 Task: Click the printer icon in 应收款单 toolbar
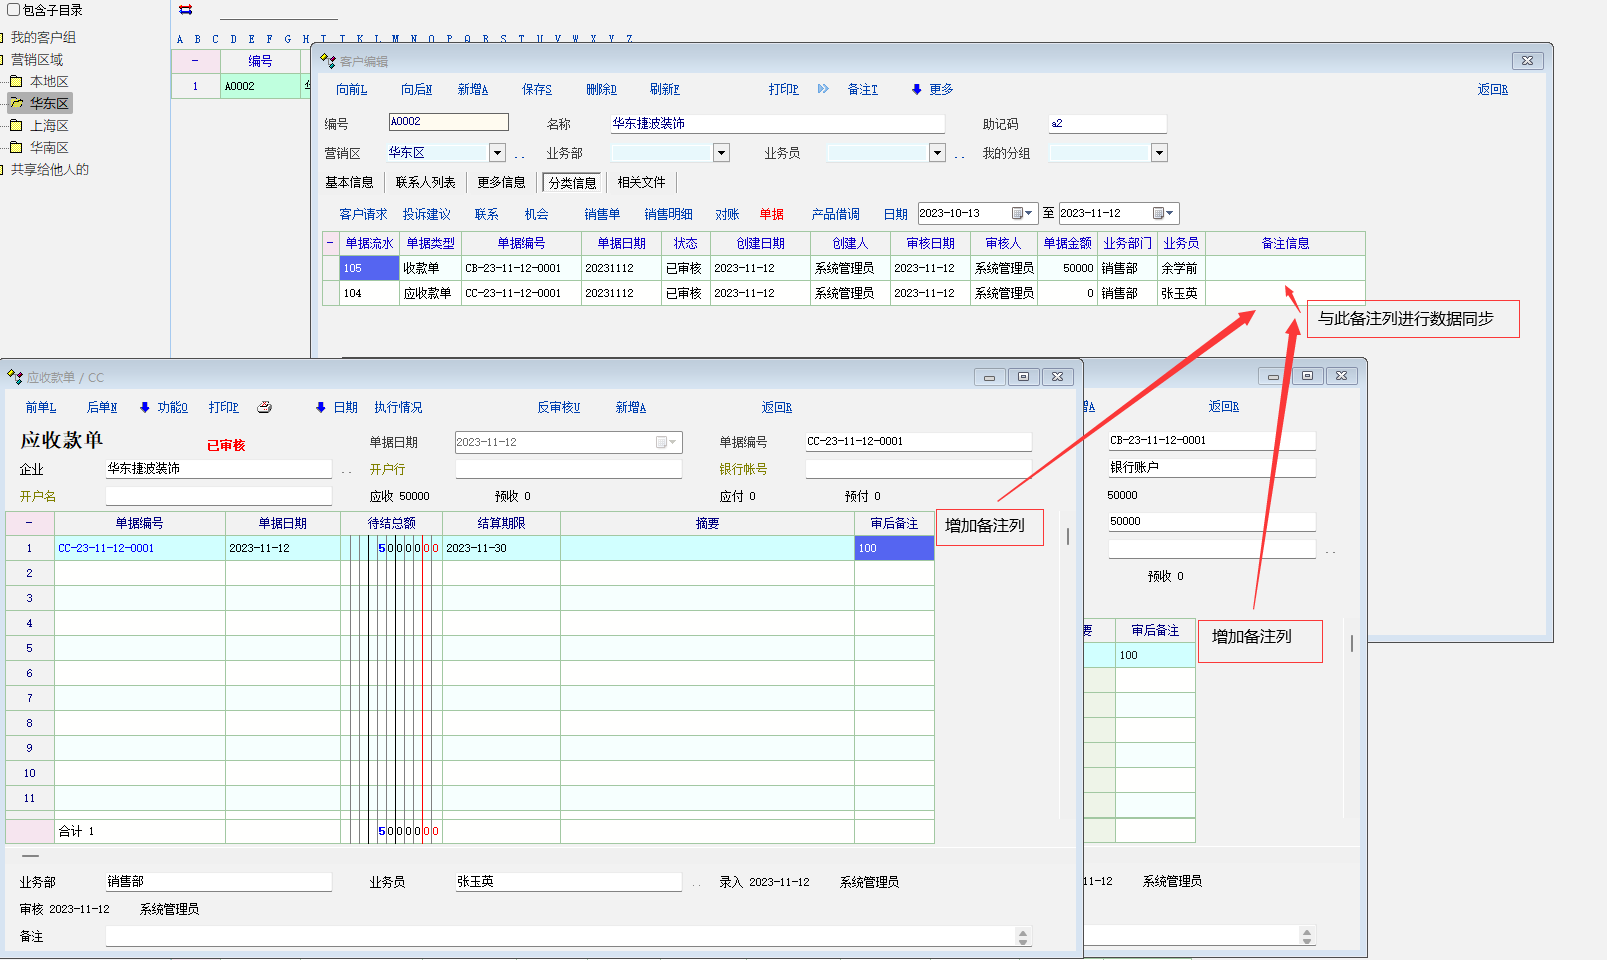tap(264, 407)
